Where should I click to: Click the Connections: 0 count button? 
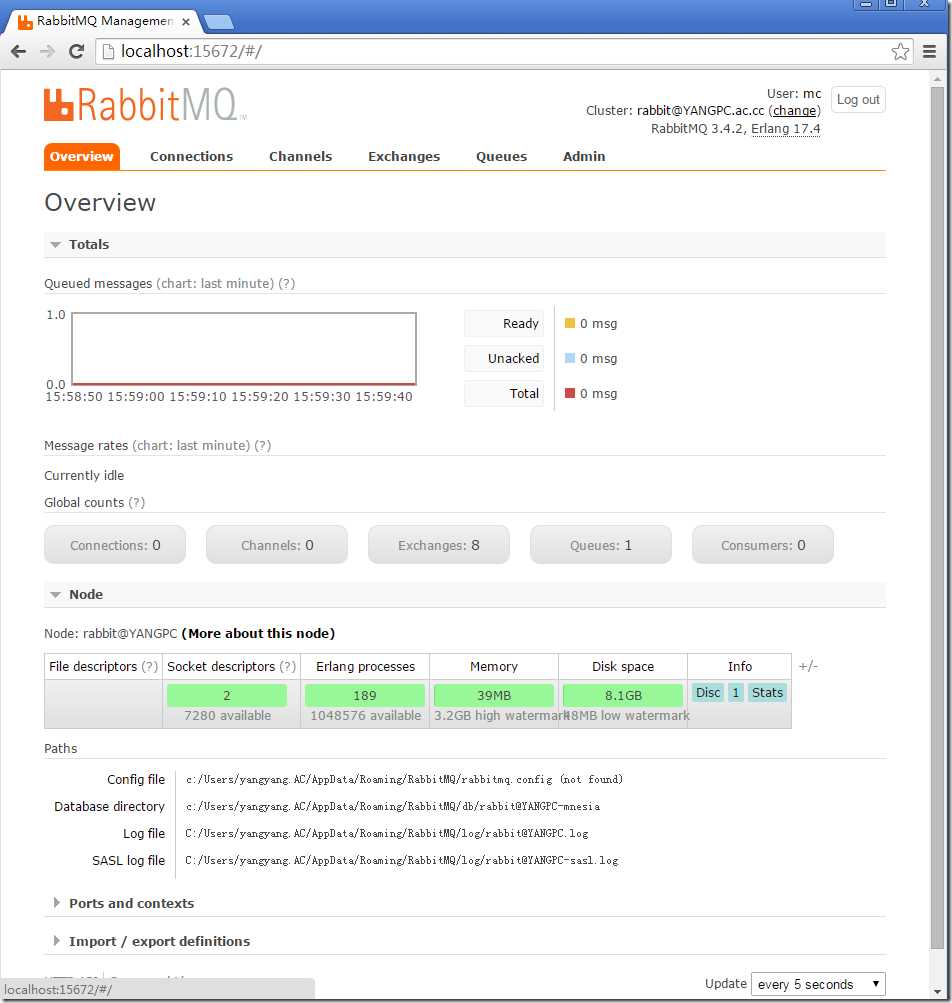115,545
